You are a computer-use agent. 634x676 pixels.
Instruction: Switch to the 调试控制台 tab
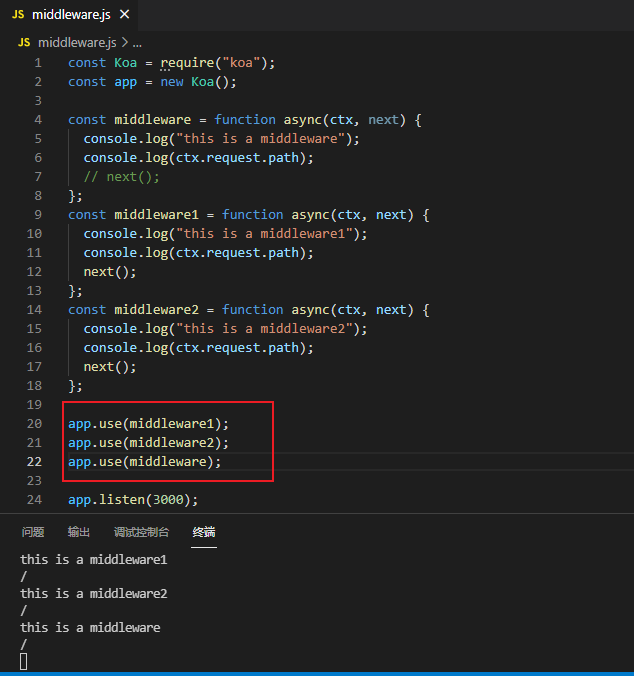(x=141, y=532)
